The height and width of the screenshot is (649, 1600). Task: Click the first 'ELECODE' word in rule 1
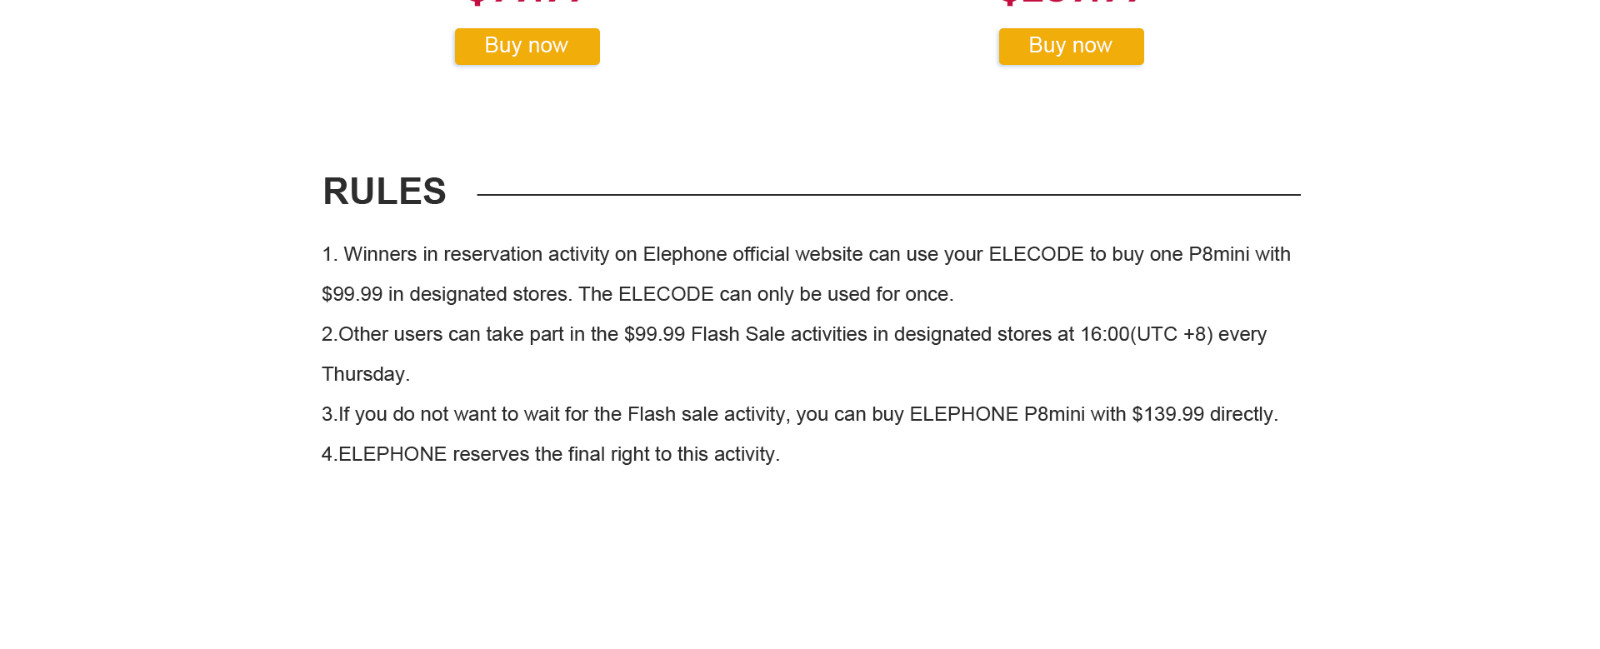1036,254
